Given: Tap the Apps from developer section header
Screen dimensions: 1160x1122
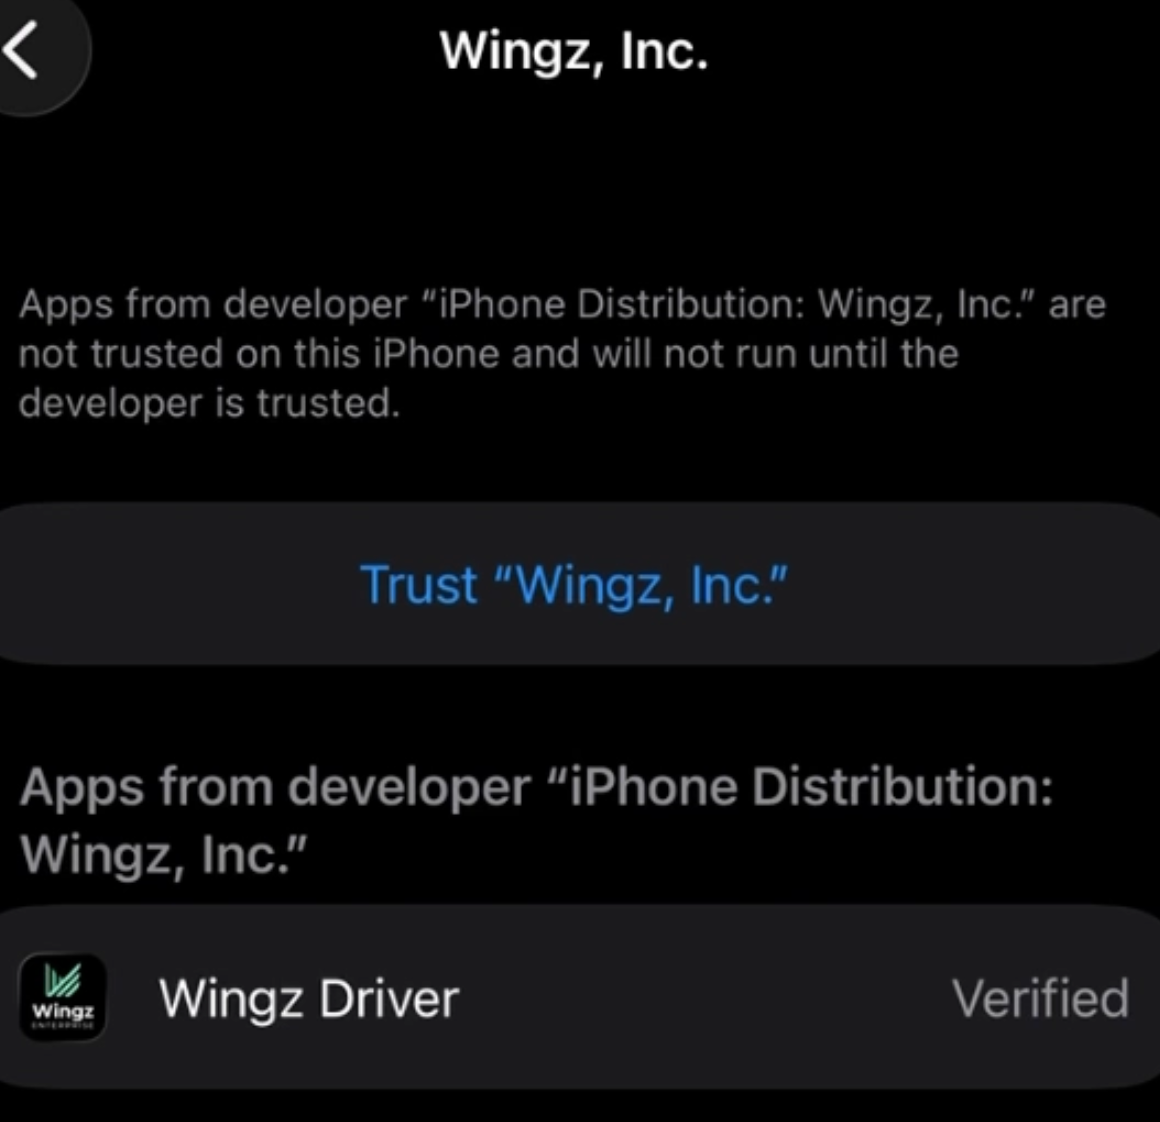Looking at the screenshot, I should pyautogui.click(x=536, y=821).
